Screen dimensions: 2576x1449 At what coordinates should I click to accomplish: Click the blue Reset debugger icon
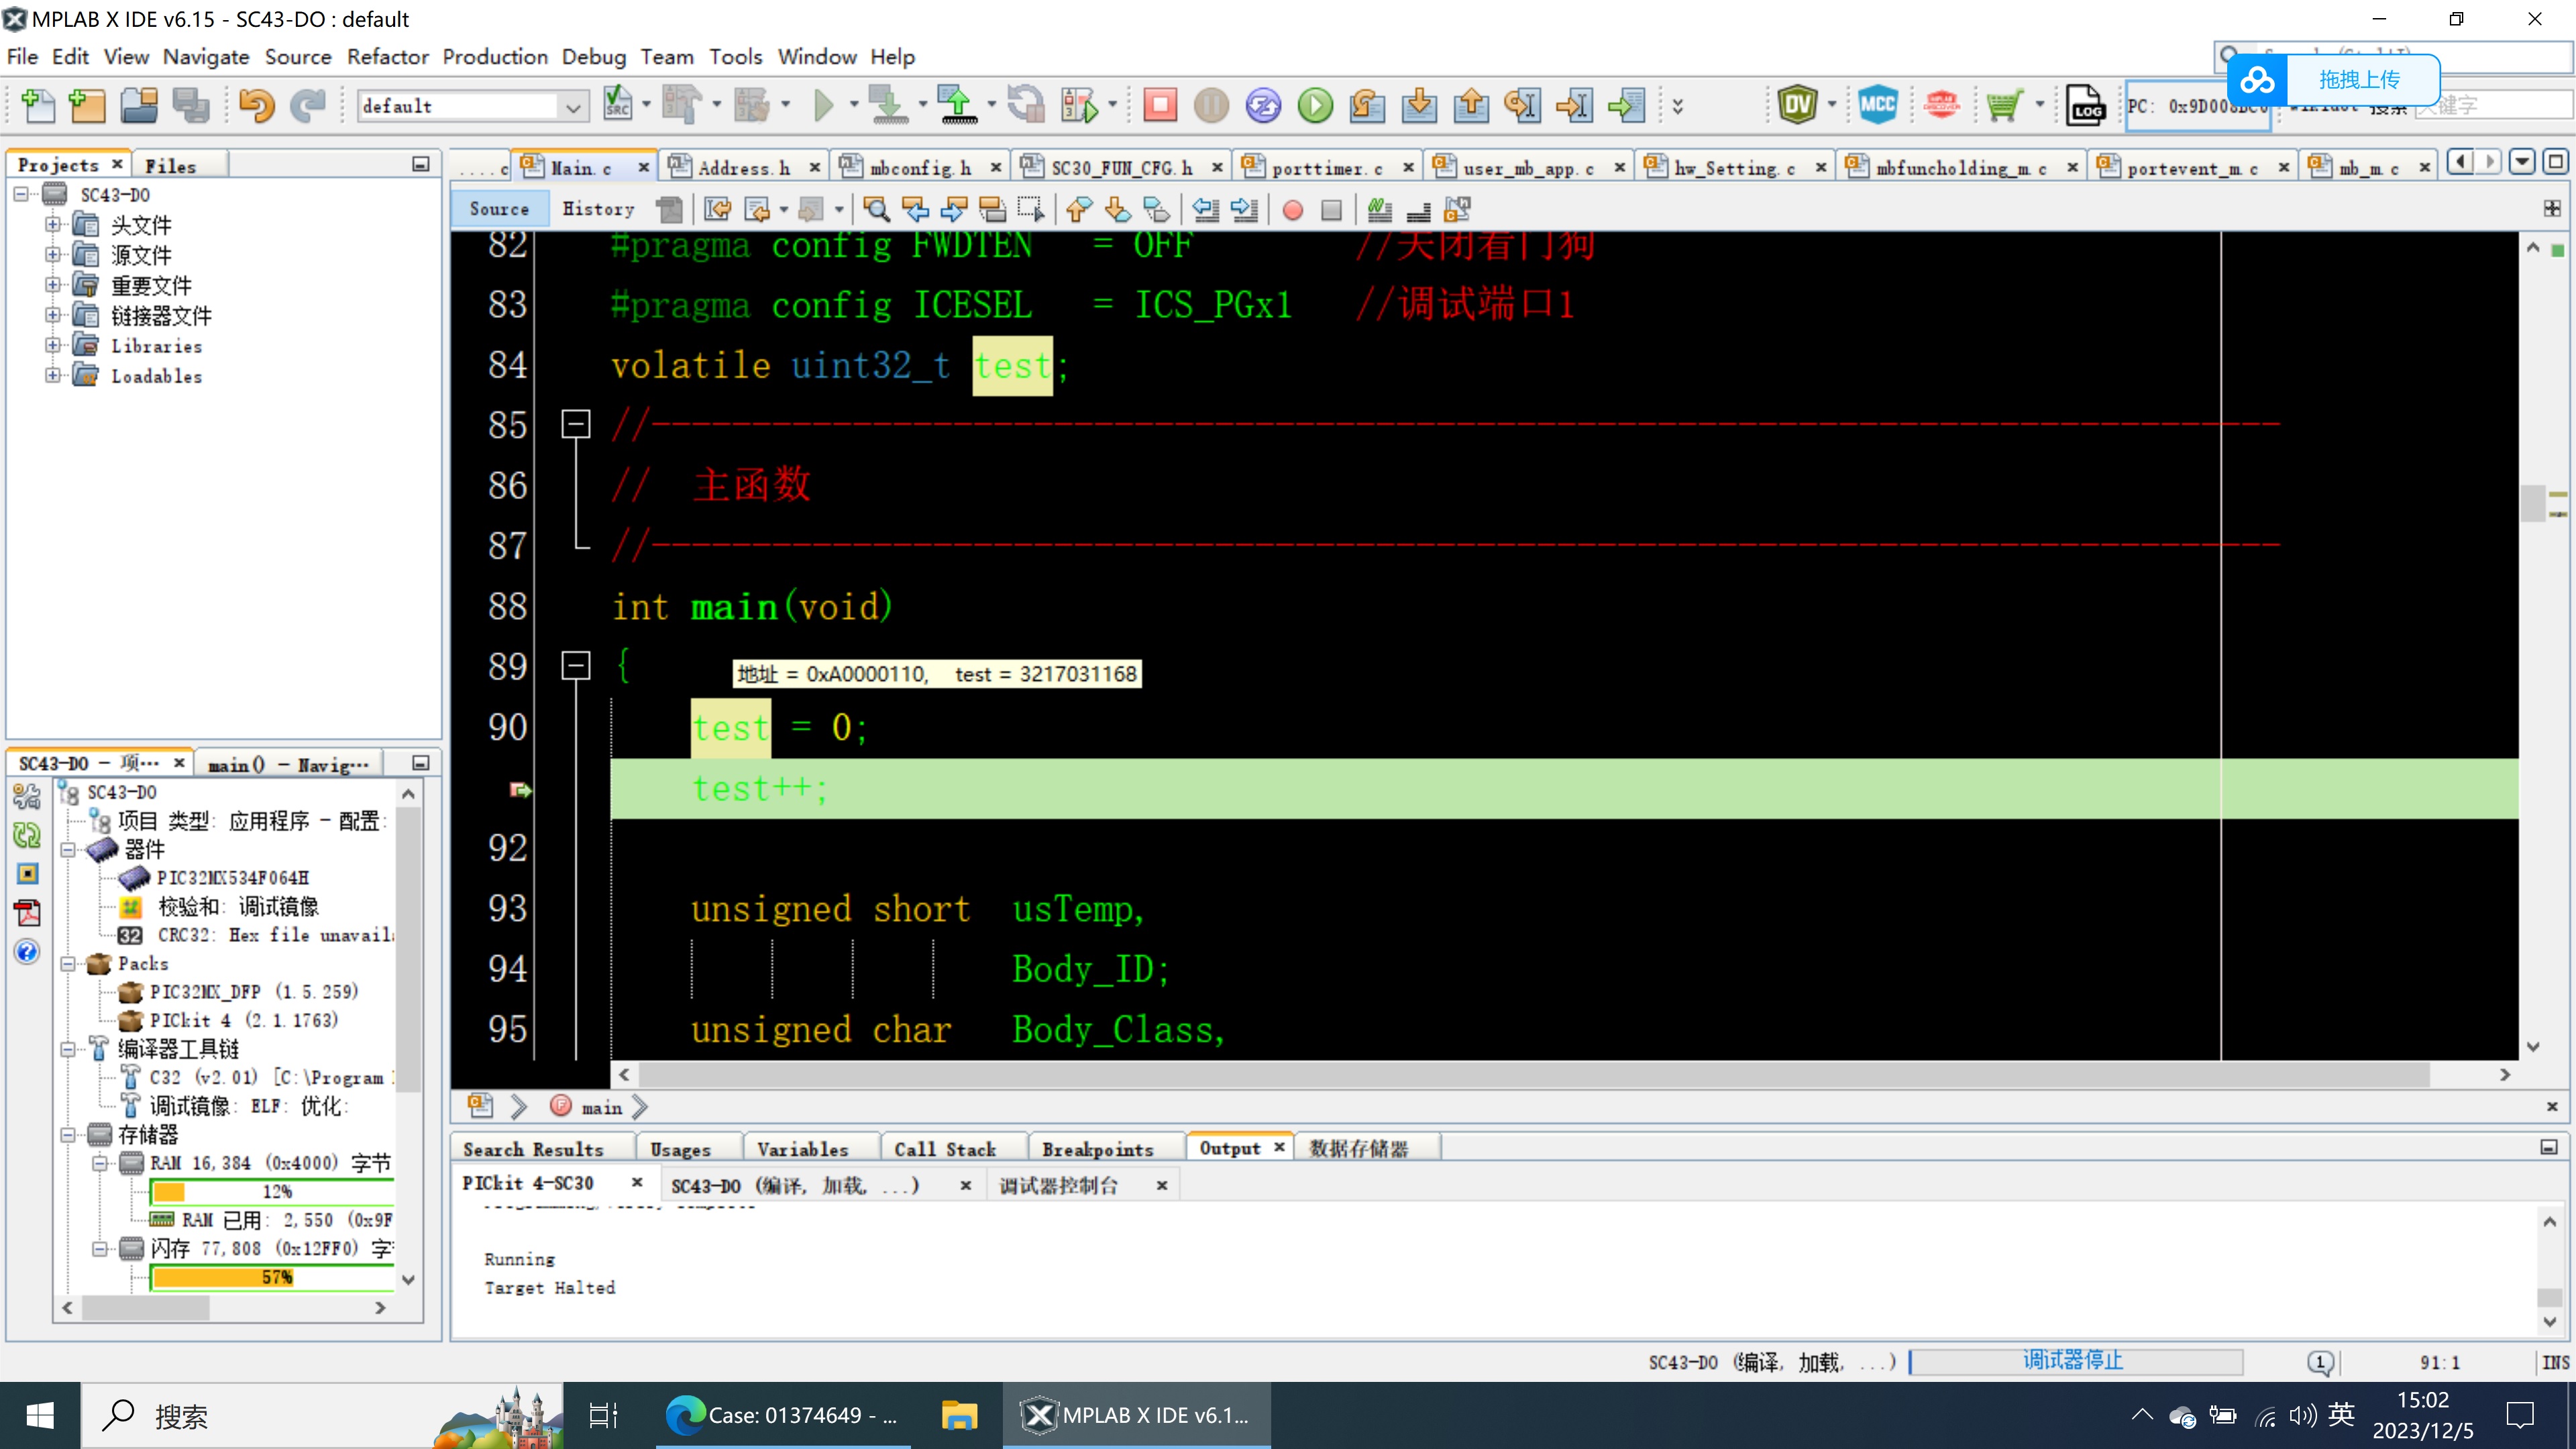tap(1263, 105)
